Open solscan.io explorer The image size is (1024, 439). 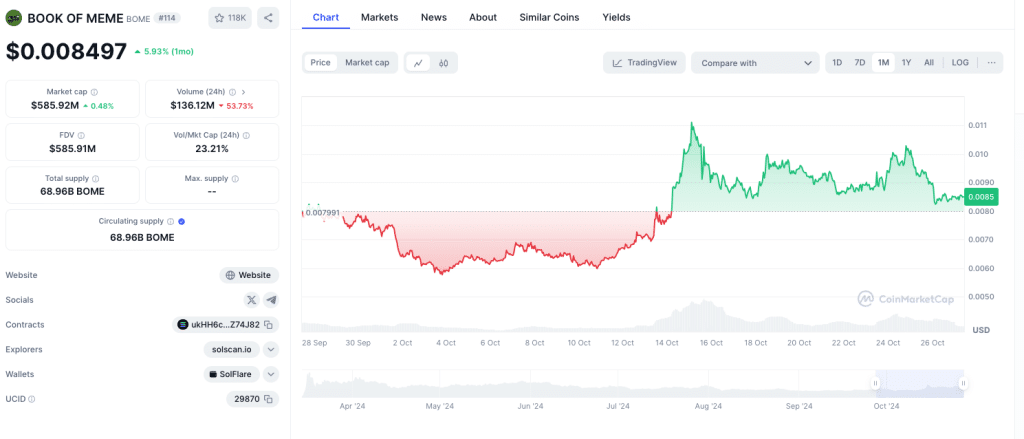coord(232,350)
